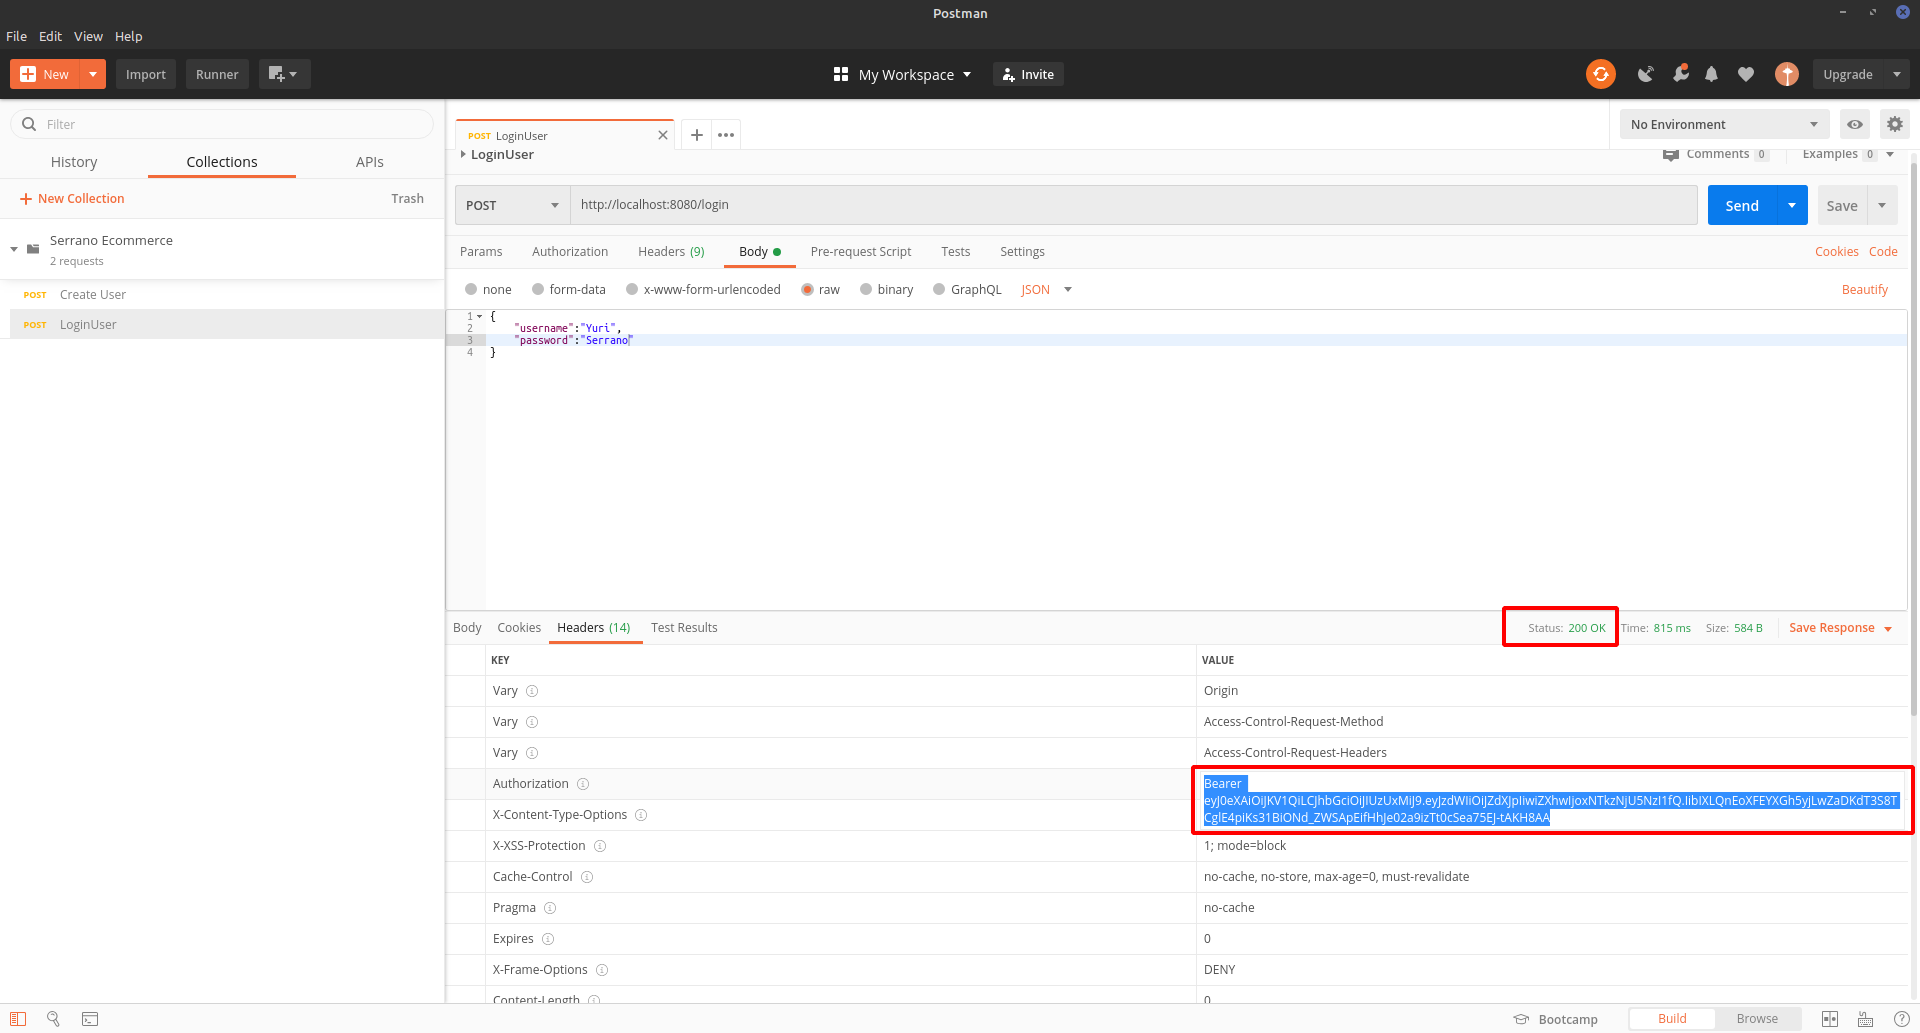Screen dimensions: 1920x1033
Task: Switch to the History tab
Action: (x=74, y=162)
